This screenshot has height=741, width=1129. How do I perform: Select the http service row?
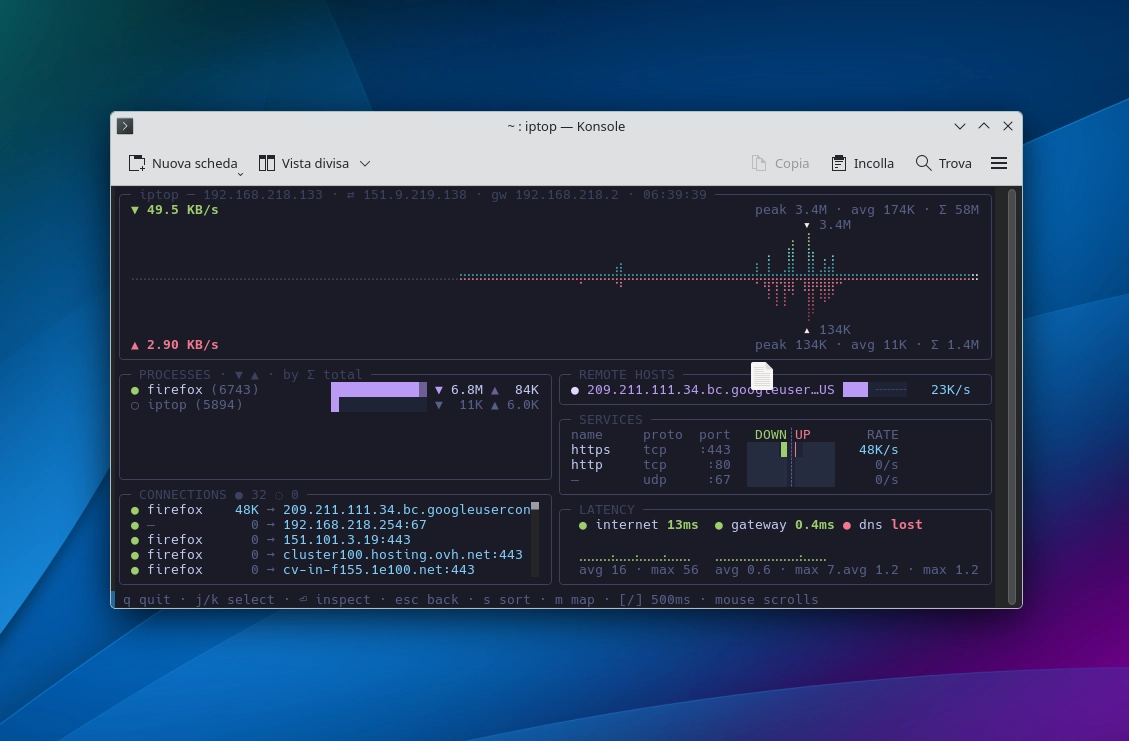tap(734, 464)
